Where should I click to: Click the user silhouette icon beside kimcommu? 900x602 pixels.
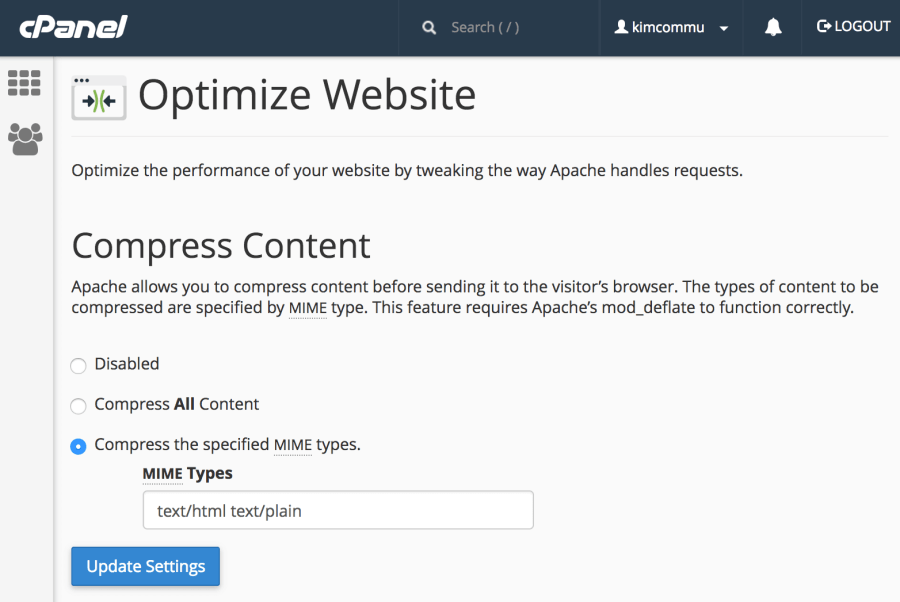pyautogui.click(x=620, y=28)
